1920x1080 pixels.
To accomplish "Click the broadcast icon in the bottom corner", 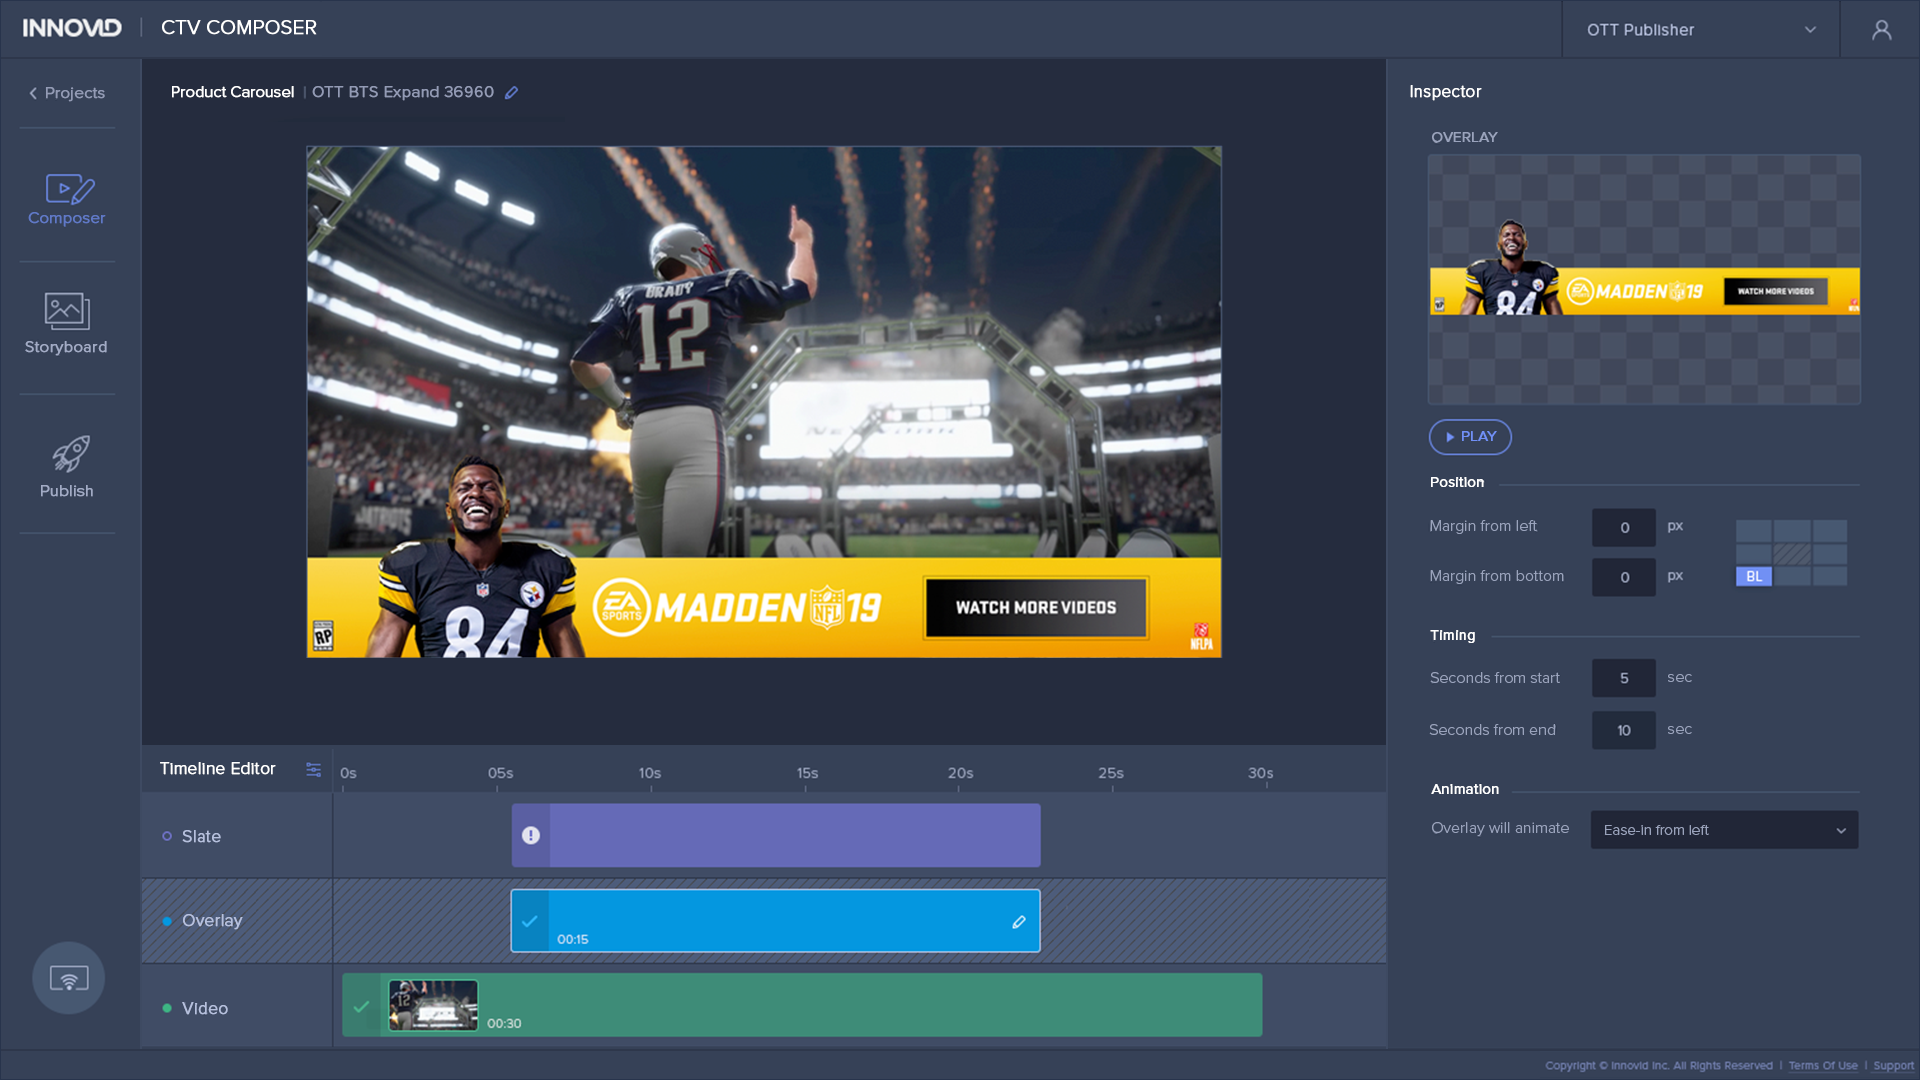I will coord(67,978).
